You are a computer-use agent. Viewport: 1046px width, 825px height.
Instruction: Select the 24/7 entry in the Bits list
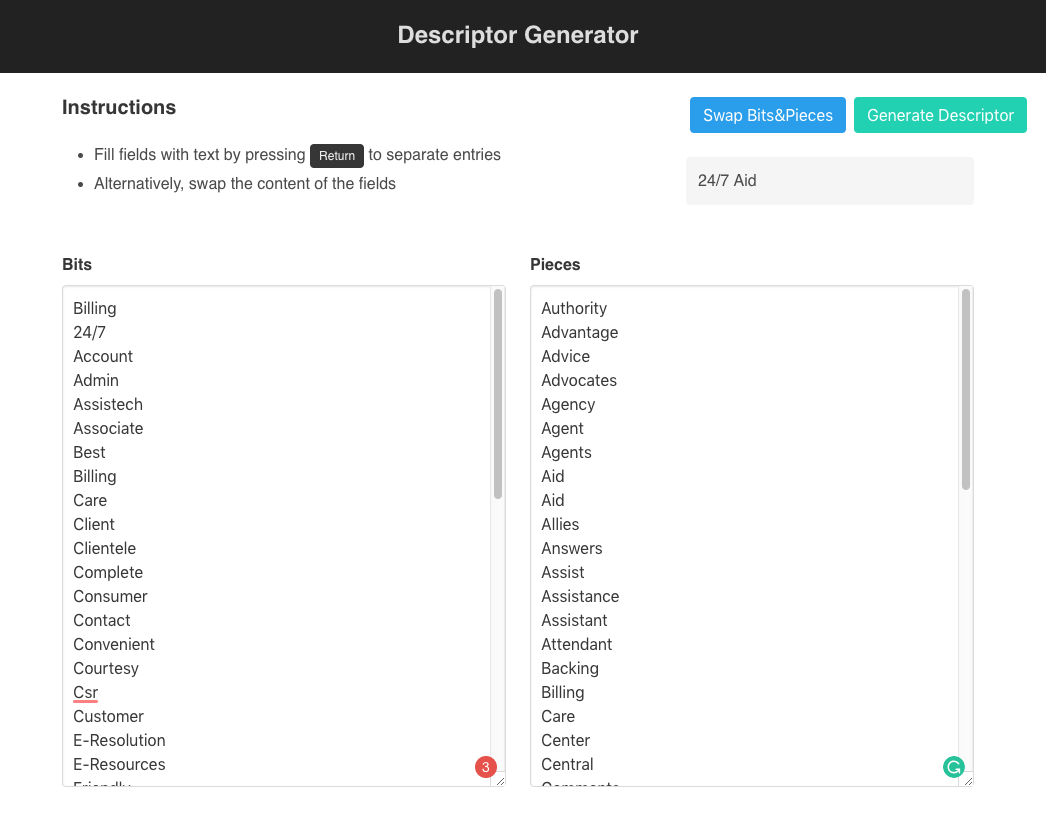[x=88, y=332]
